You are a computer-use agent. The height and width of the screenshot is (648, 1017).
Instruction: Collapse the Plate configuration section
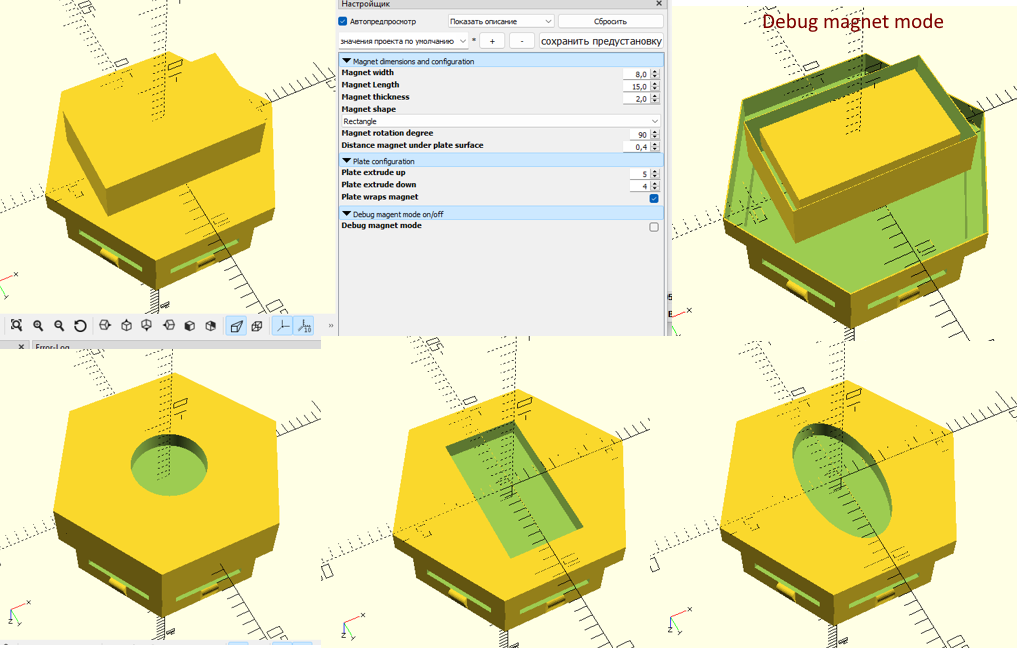(347, 160)
